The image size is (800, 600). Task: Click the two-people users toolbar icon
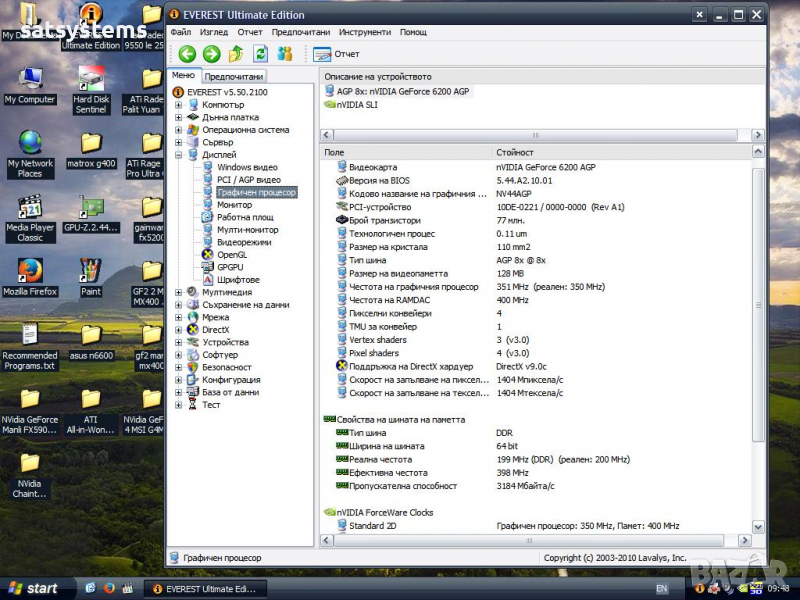tap(284, 54)
